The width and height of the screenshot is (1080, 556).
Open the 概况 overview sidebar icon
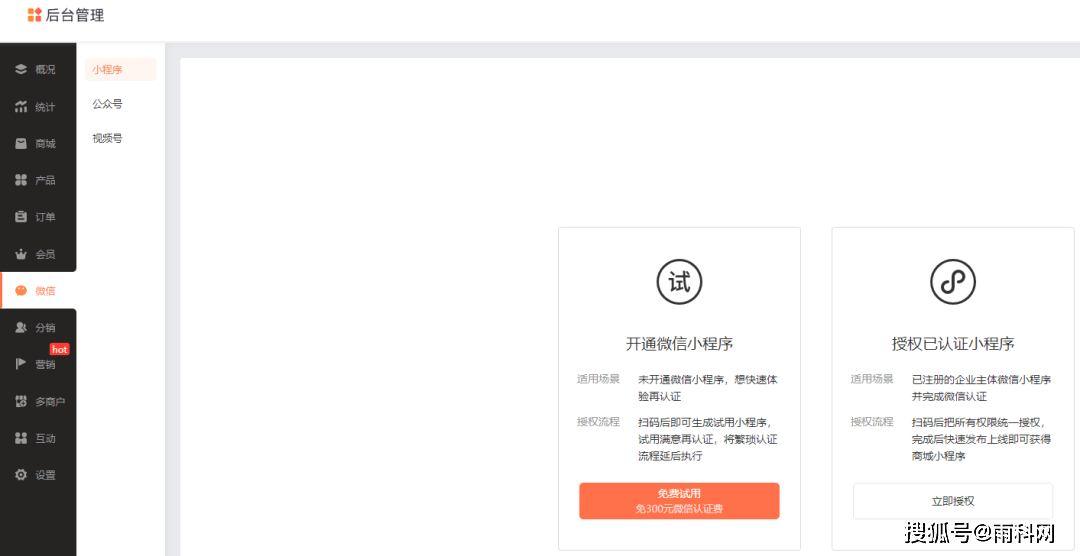[x=21, y=70]
